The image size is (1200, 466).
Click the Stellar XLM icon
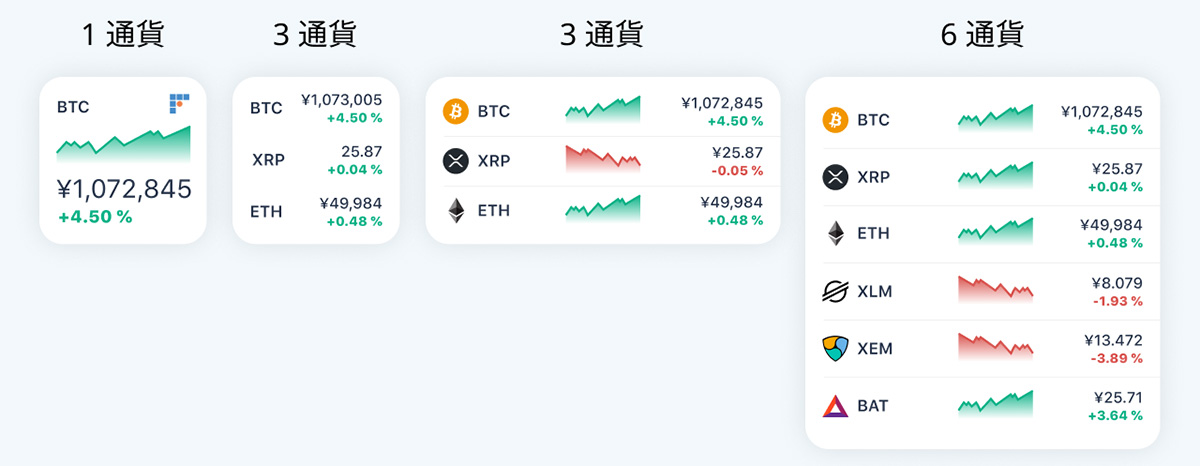click(835, 292)
